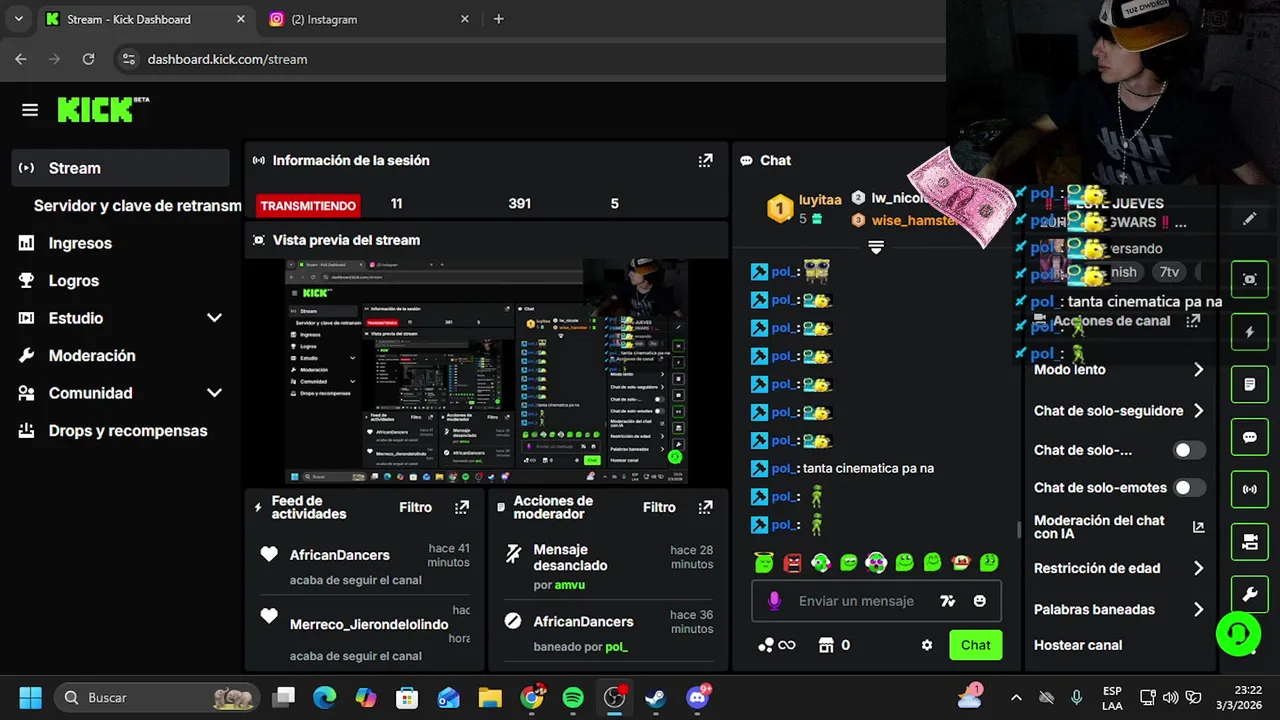Open Chat de solo-seguidore options arrow
1280x720 pixels.
tap(1198, 411)
